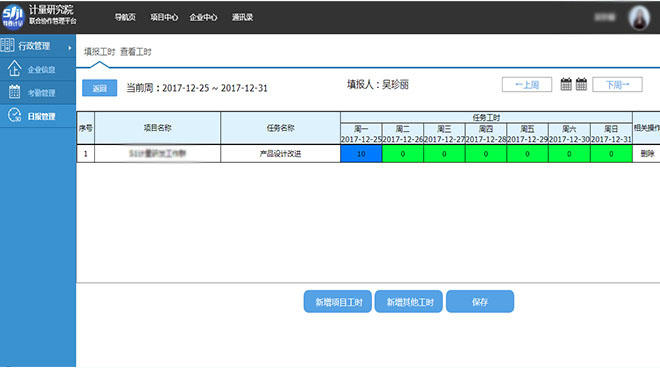Viewport: 660px width, 368px height.
Task: Open 企业中心 in top navigation
Action: (x=203, y=17)
